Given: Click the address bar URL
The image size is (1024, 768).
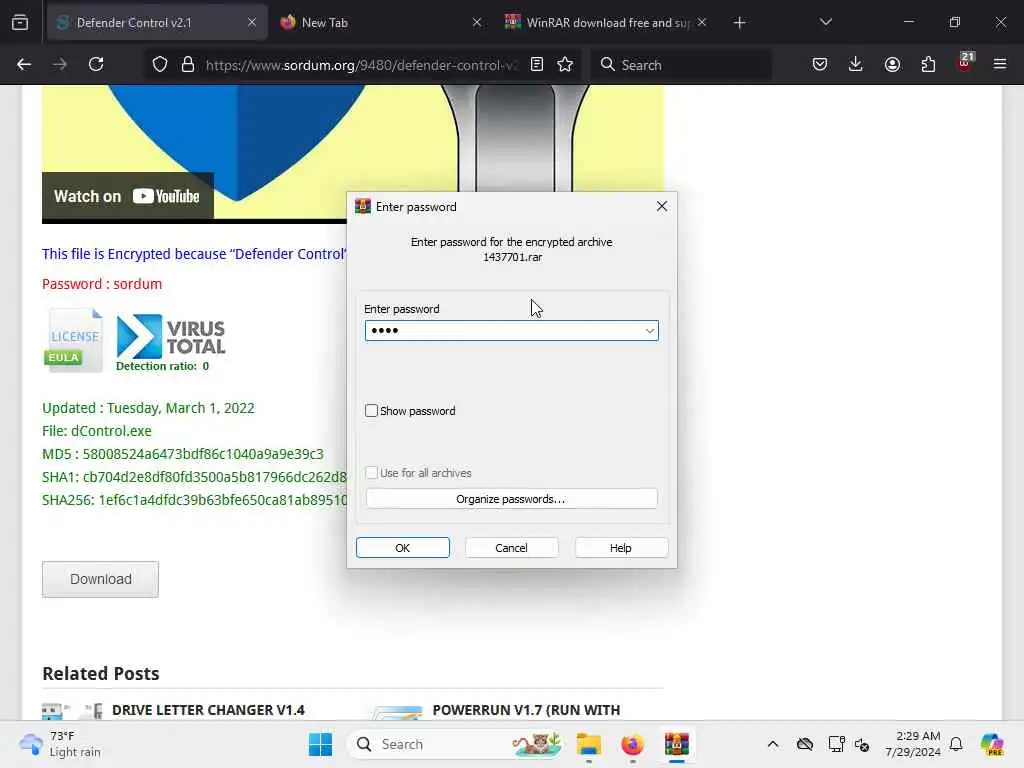Looking at the screenshot, I should pos(361,65).
